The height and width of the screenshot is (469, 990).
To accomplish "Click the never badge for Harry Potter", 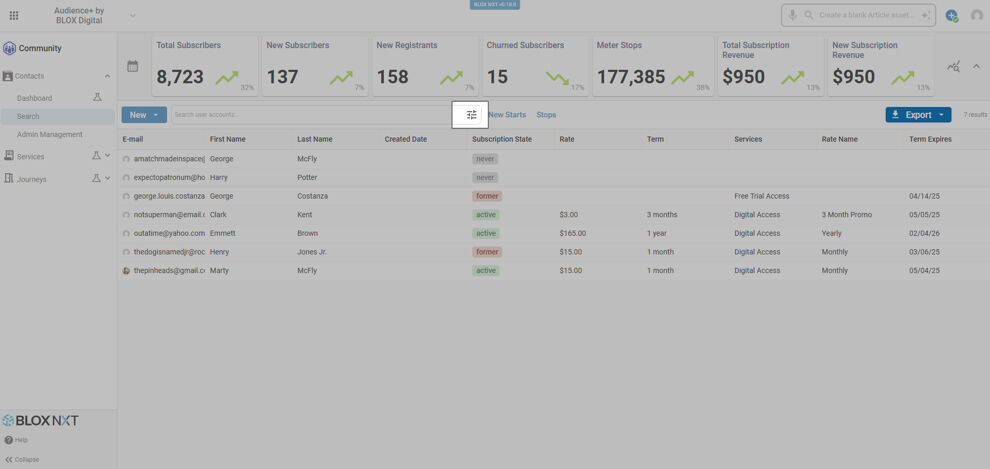I will tap(485, 177).
